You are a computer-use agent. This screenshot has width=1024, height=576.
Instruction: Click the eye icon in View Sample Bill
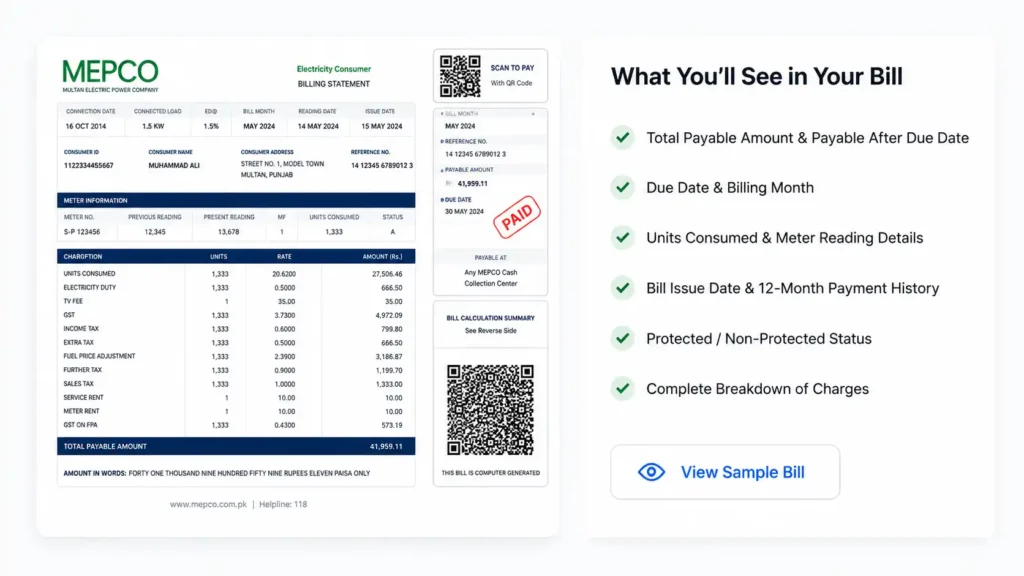(x=651, y=472)
